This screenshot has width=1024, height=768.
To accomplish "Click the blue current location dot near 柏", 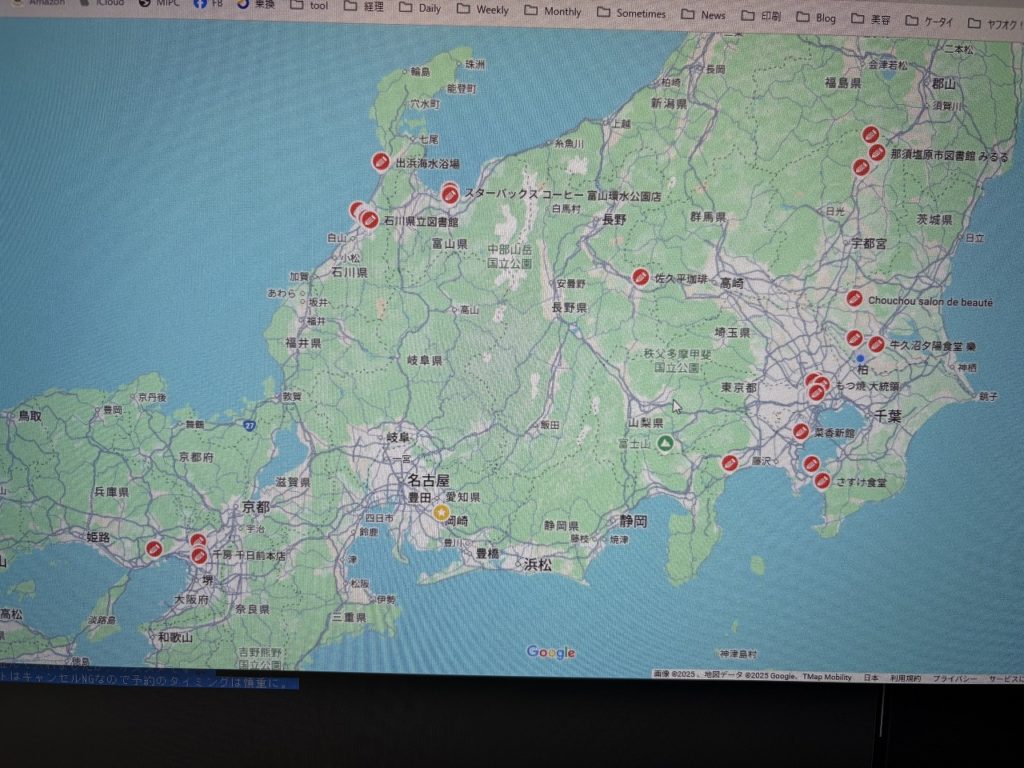I will coord(860,358).
